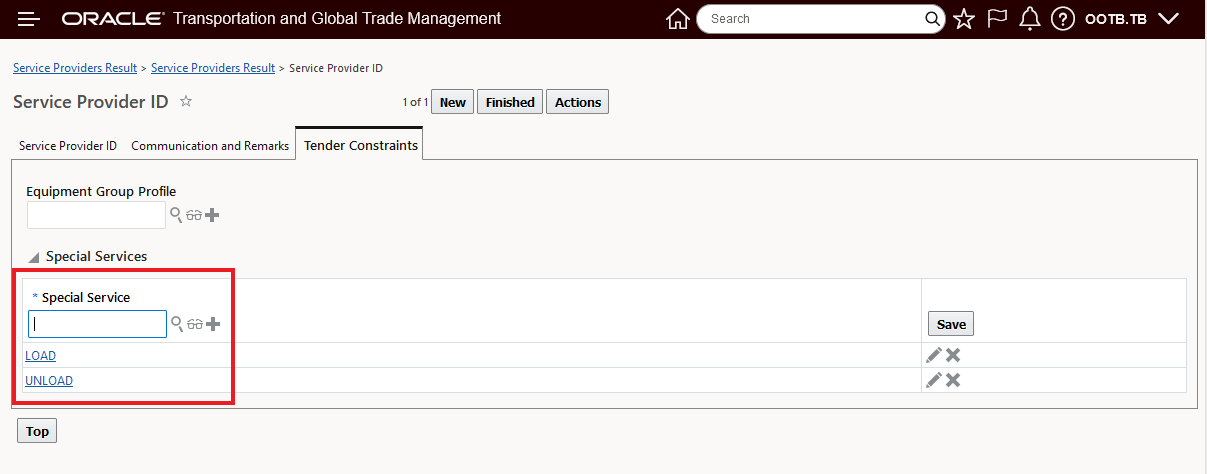Viewport: 1207px width, 474px height.
Task: Open the LOAD special service link
Action: tap(41, 356)
